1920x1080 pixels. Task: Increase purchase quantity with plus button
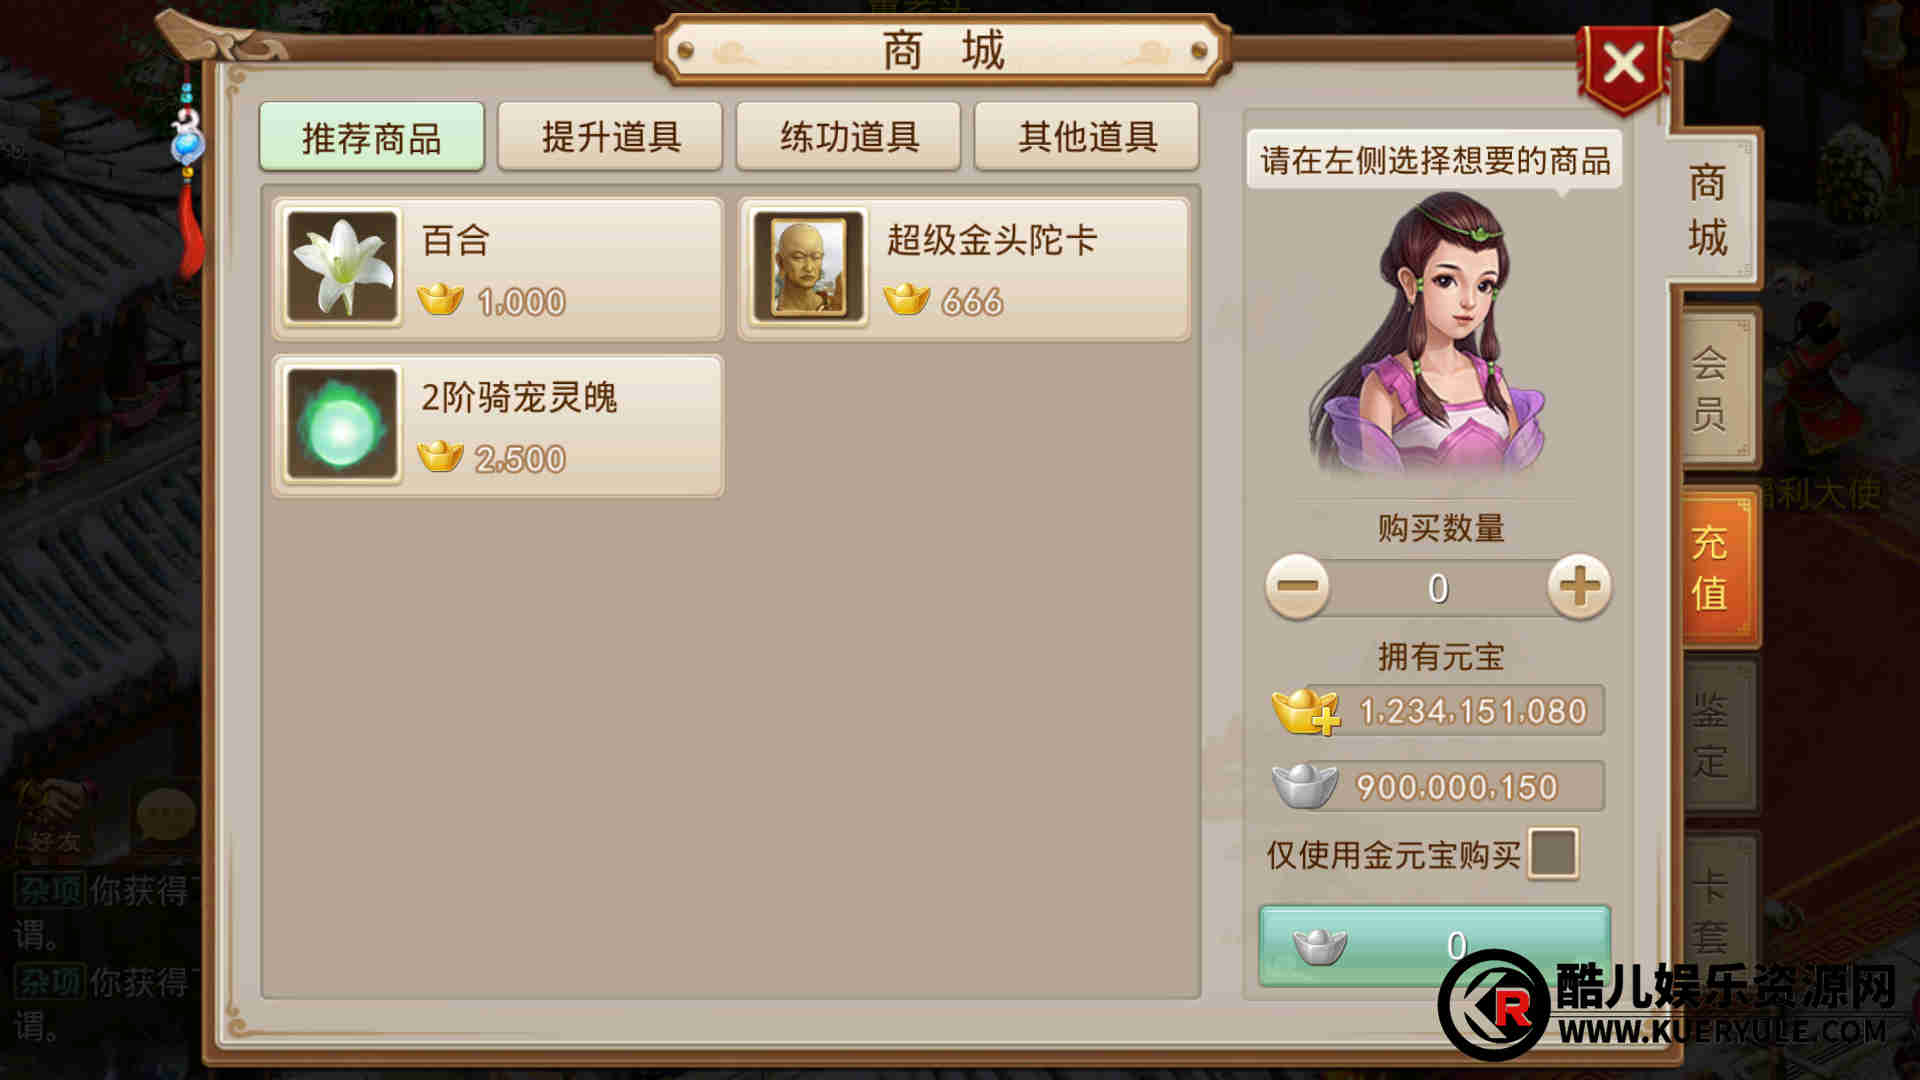click(1579, 587)
